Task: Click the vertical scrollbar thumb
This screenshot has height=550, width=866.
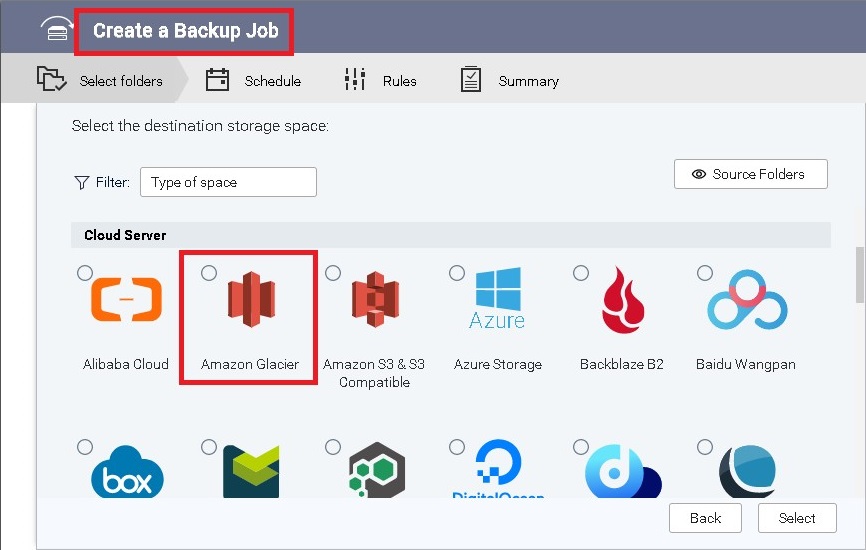Action: pos(859,274)
